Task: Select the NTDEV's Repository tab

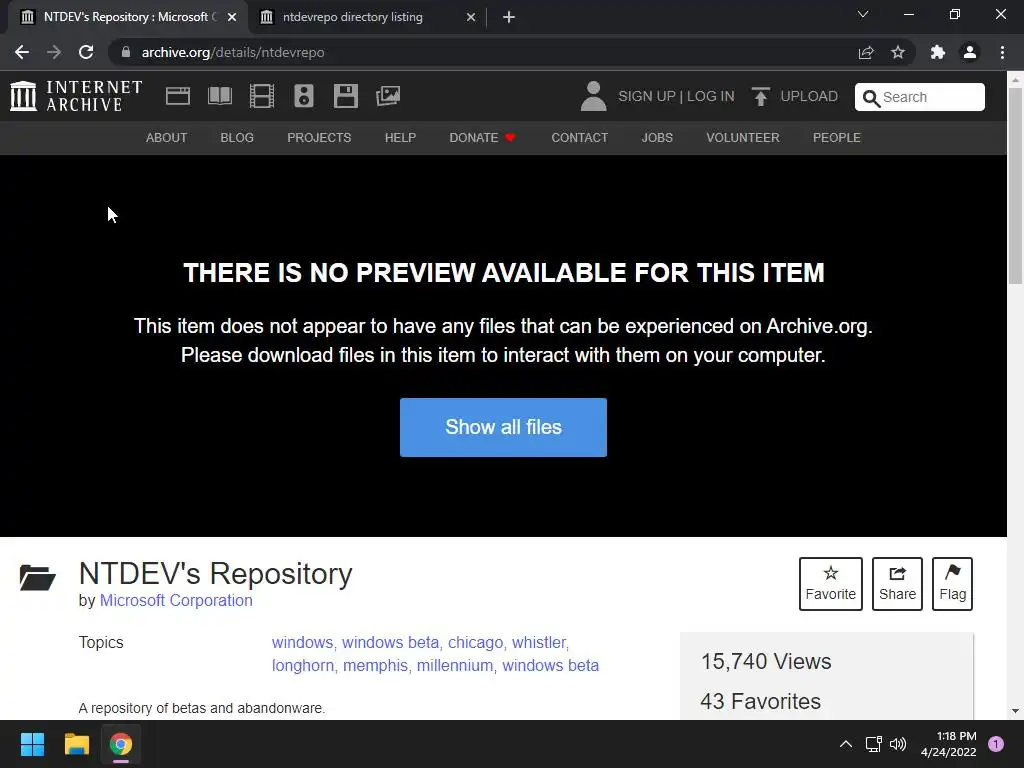Action: [x=127, y=17]
